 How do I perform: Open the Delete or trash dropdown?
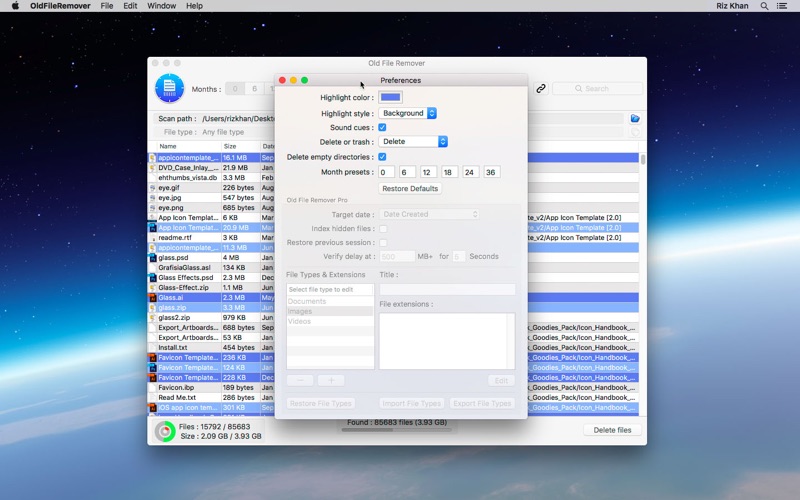413,141
